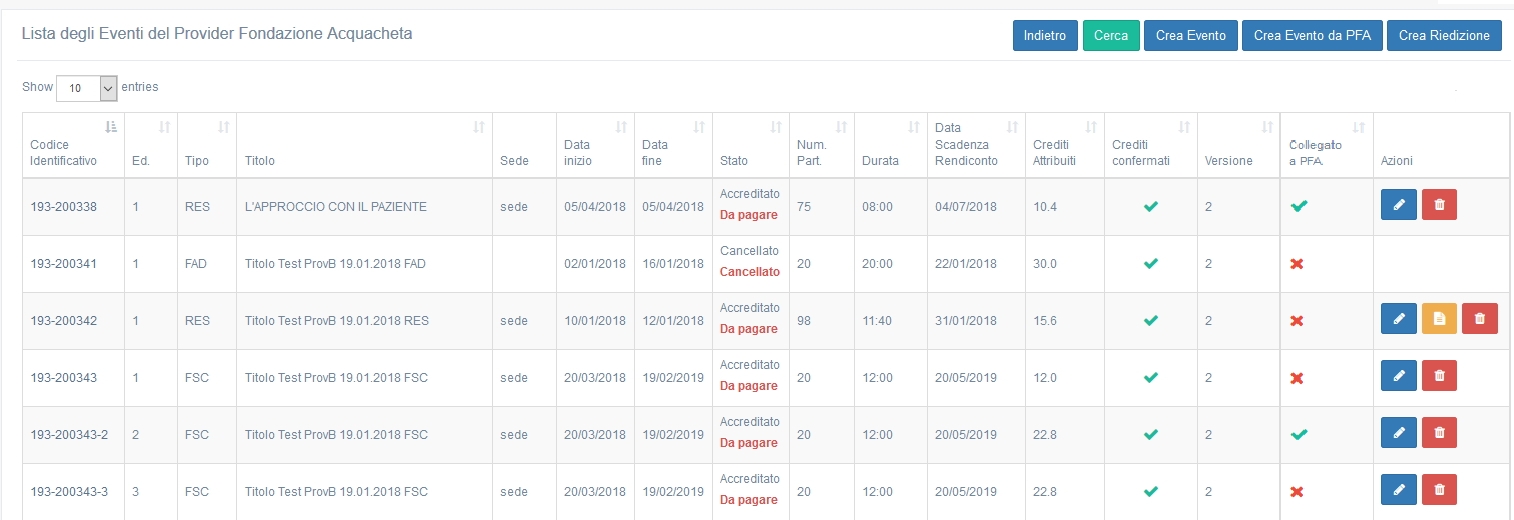Sort table by Num. Part. column
Viewport: 1514px width, 520px height.
[x=841, y=127]
